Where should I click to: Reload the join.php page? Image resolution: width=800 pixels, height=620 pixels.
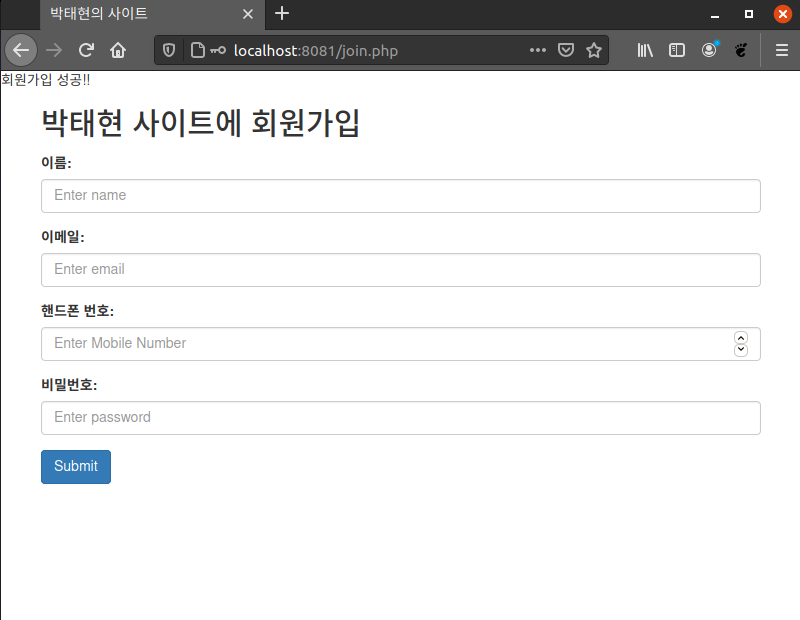[x=86, y=50]
